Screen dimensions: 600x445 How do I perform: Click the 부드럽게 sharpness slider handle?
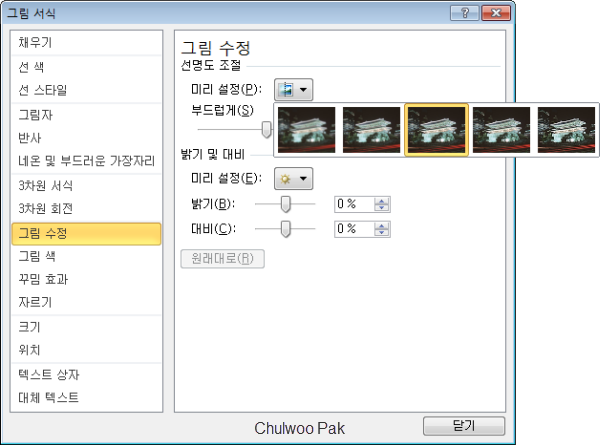tap(267, 129)
